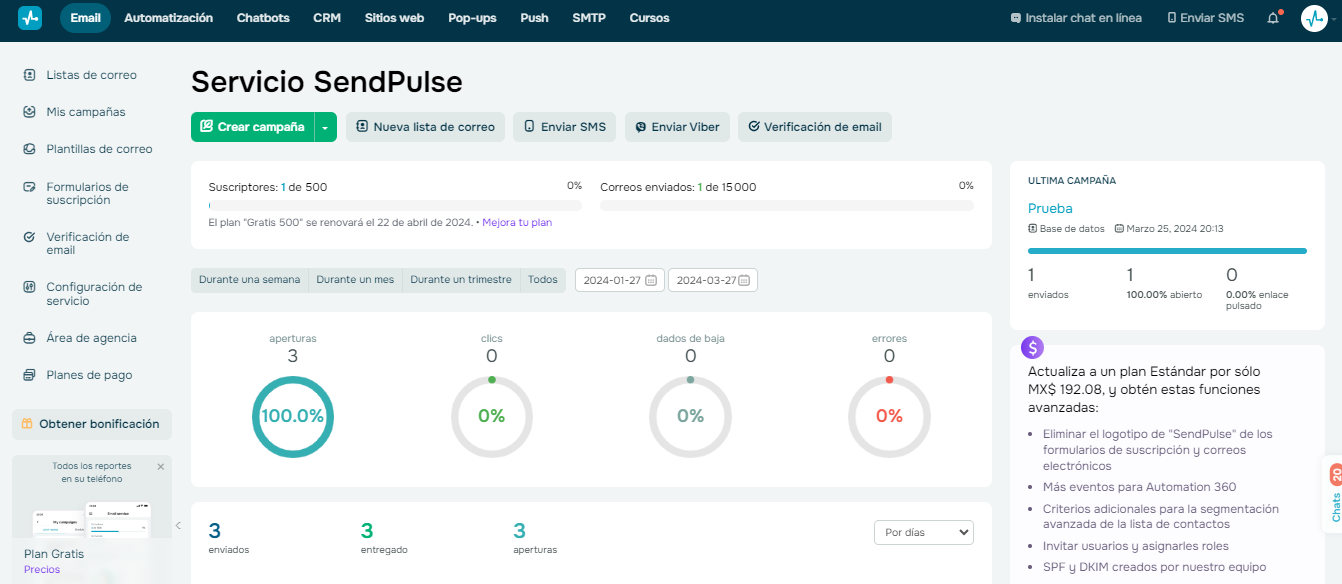Open the SMTP tab
1342x584 pixels.
pyautogui.click(x=589, y=18)
